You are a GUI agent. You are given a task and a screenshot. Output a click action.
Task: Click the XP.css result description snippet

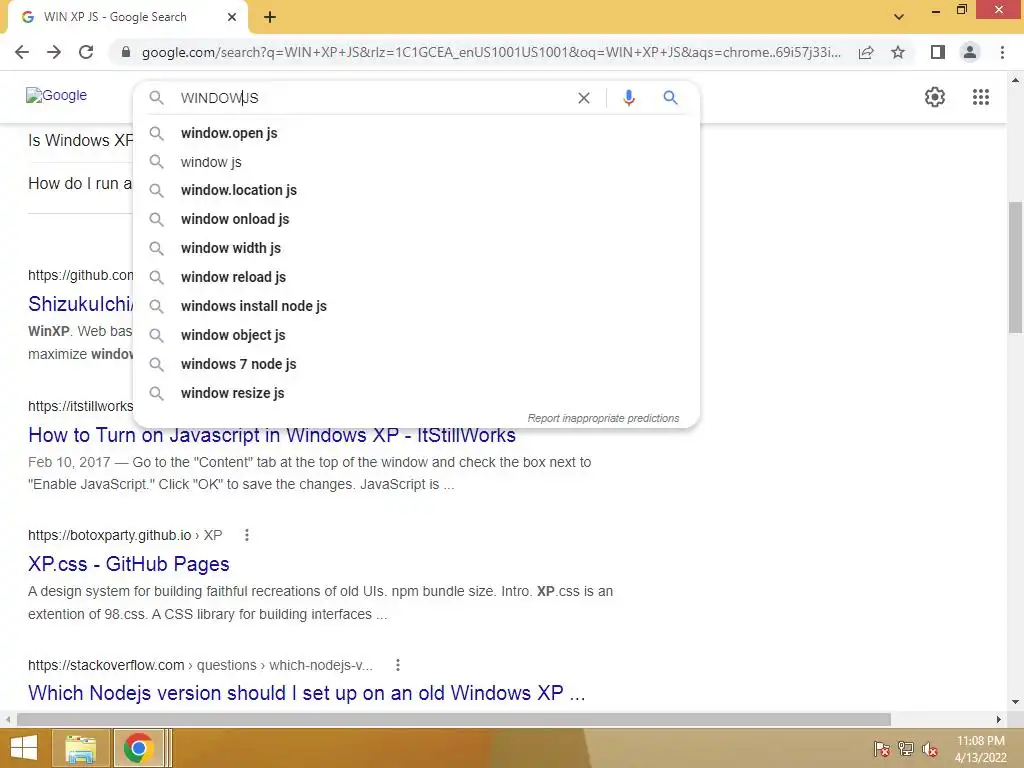coord(321,602)
